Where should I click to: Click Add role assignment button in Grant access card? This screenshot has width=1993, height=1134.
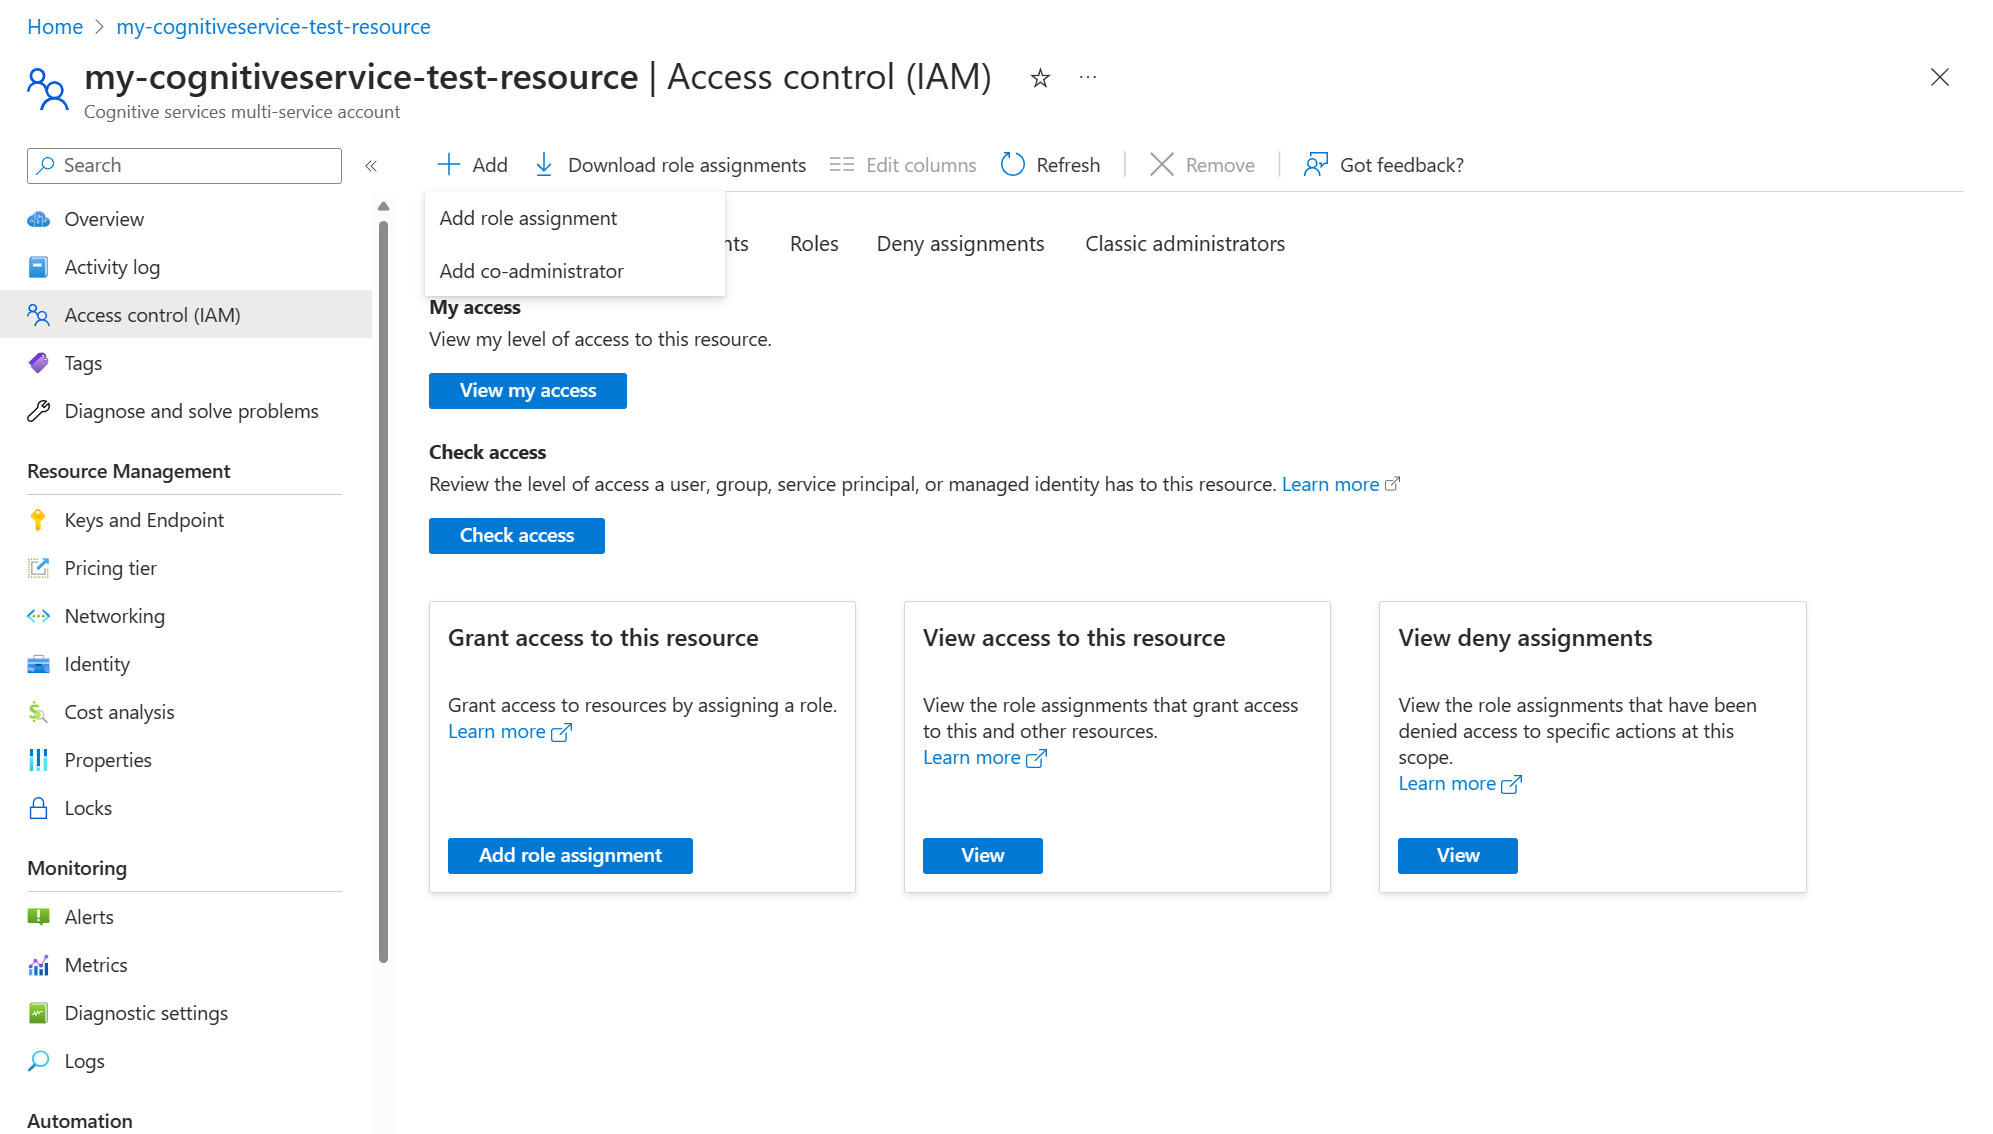click(570, 856)
